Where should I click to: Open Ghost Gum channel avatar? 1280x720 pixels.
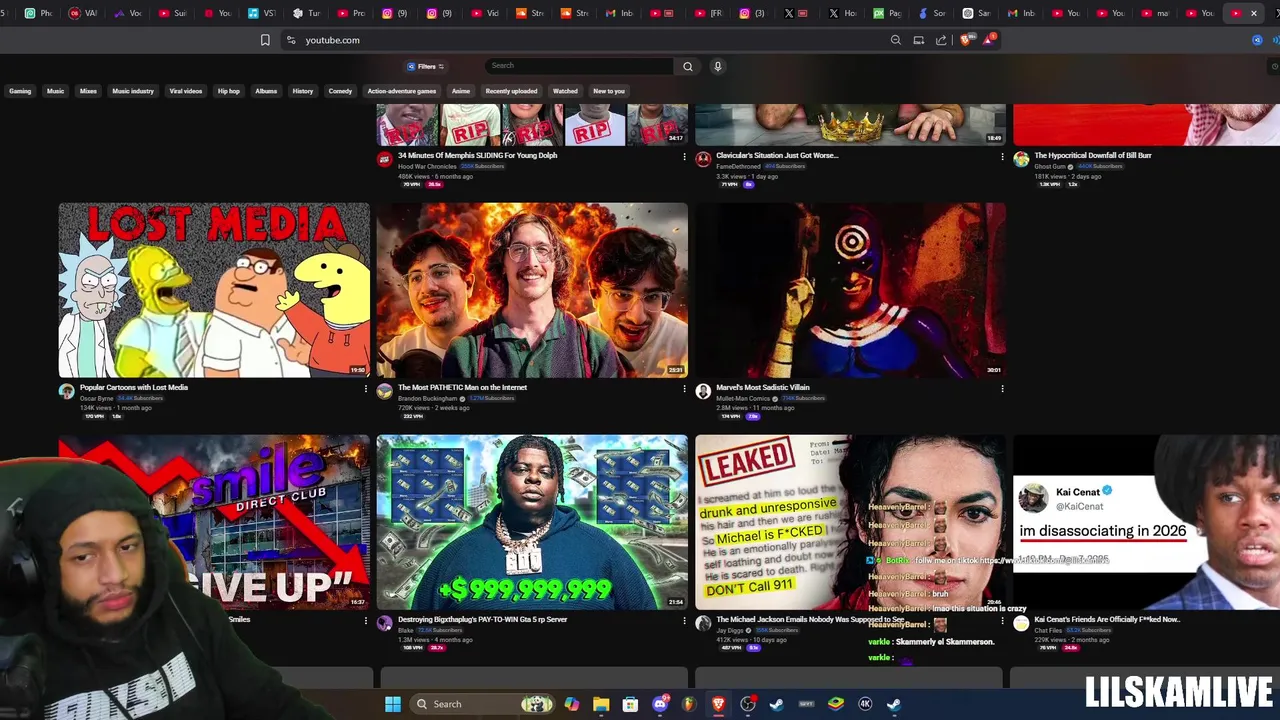[x=1021, y=159]
